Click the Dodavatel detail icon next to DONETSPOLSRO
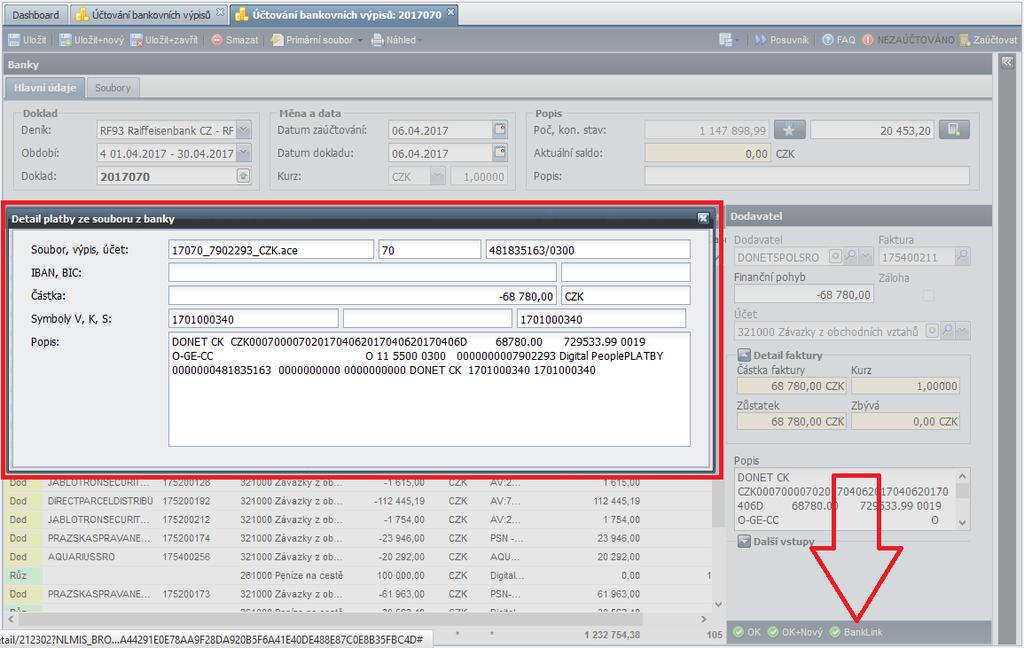 point(835,257)
